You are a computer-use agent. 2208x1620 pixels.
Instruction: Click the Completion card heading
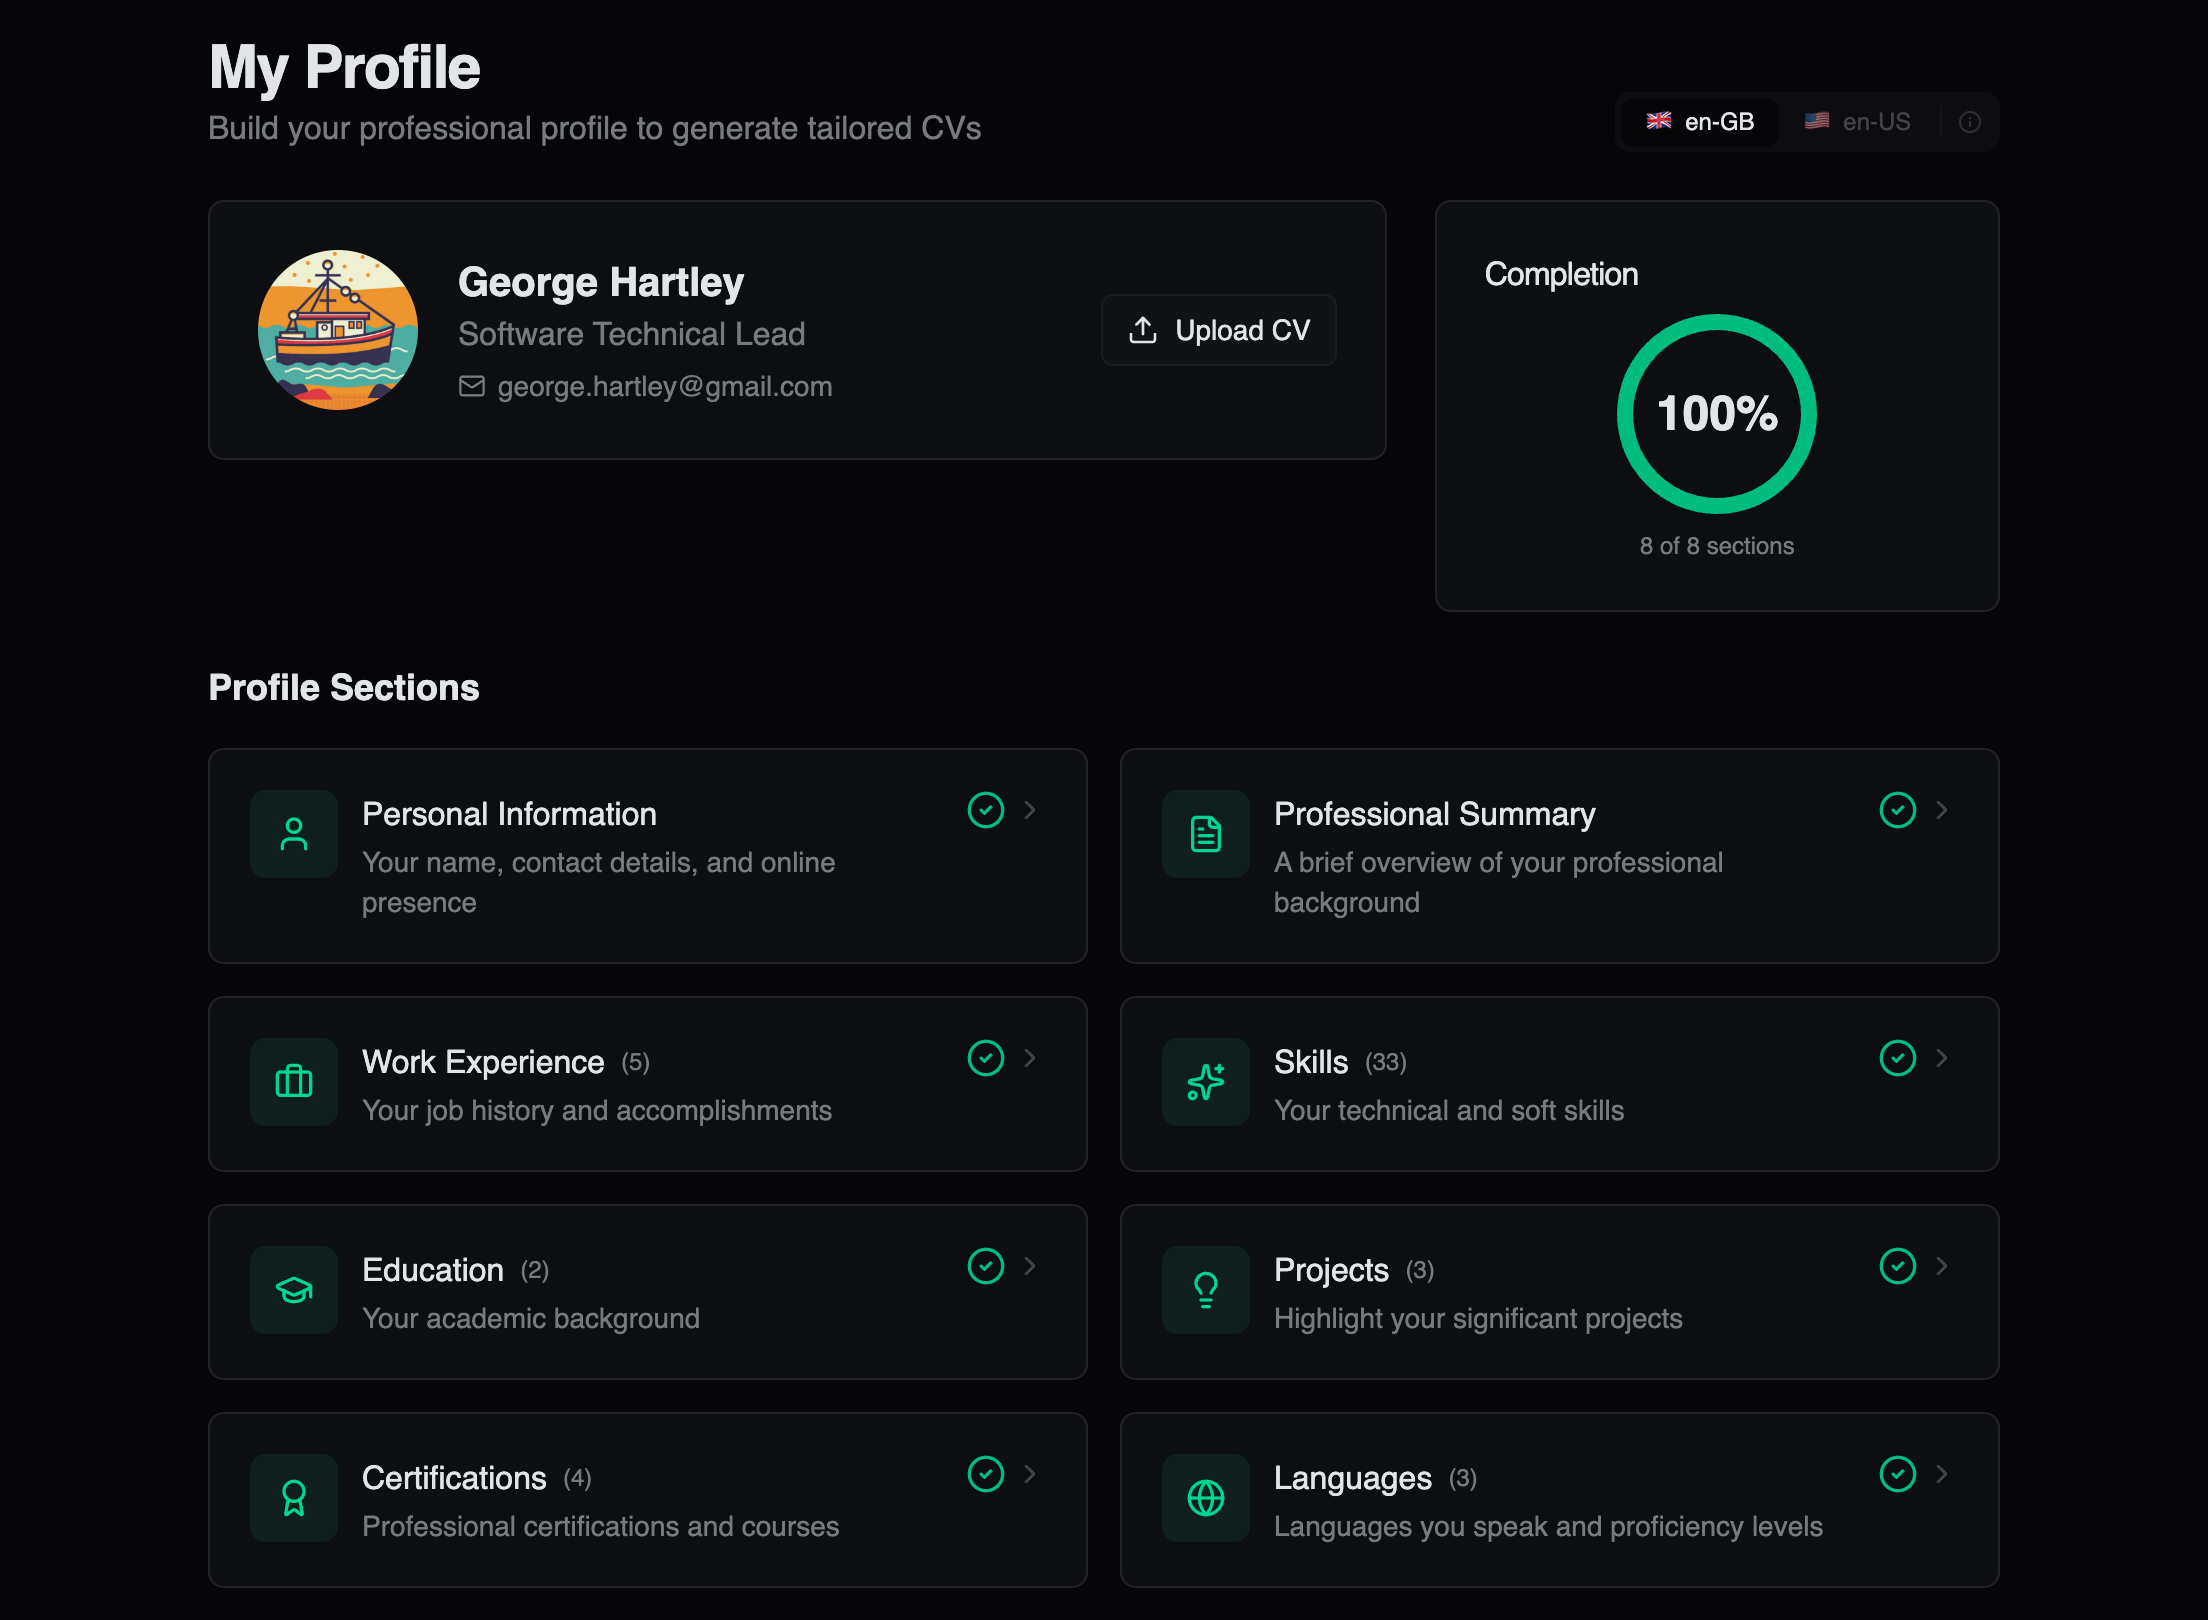coord(1561,274)
